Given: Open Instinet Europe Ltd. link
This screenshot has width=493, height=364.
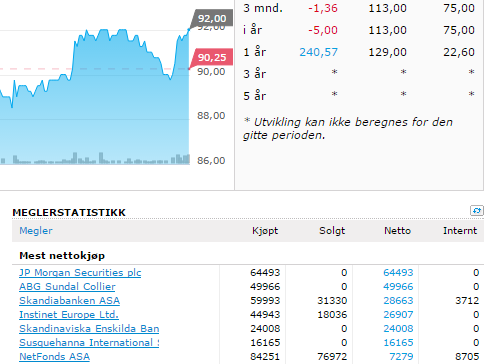Looking at the screenshot, I should (69, 315).
